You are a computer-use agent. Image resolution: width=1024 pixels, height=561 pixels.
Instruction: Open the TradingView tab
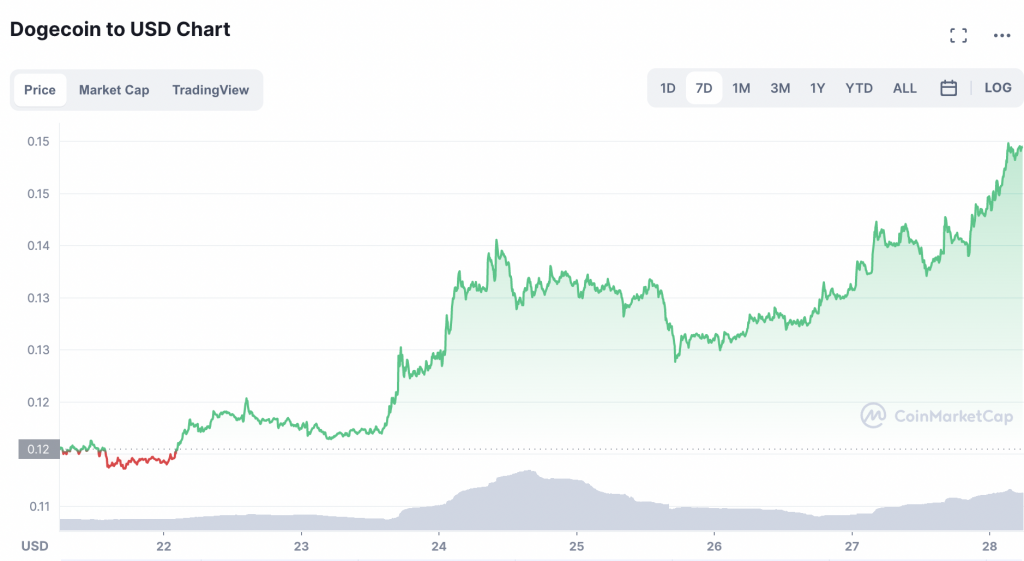(x=210, y=90)
